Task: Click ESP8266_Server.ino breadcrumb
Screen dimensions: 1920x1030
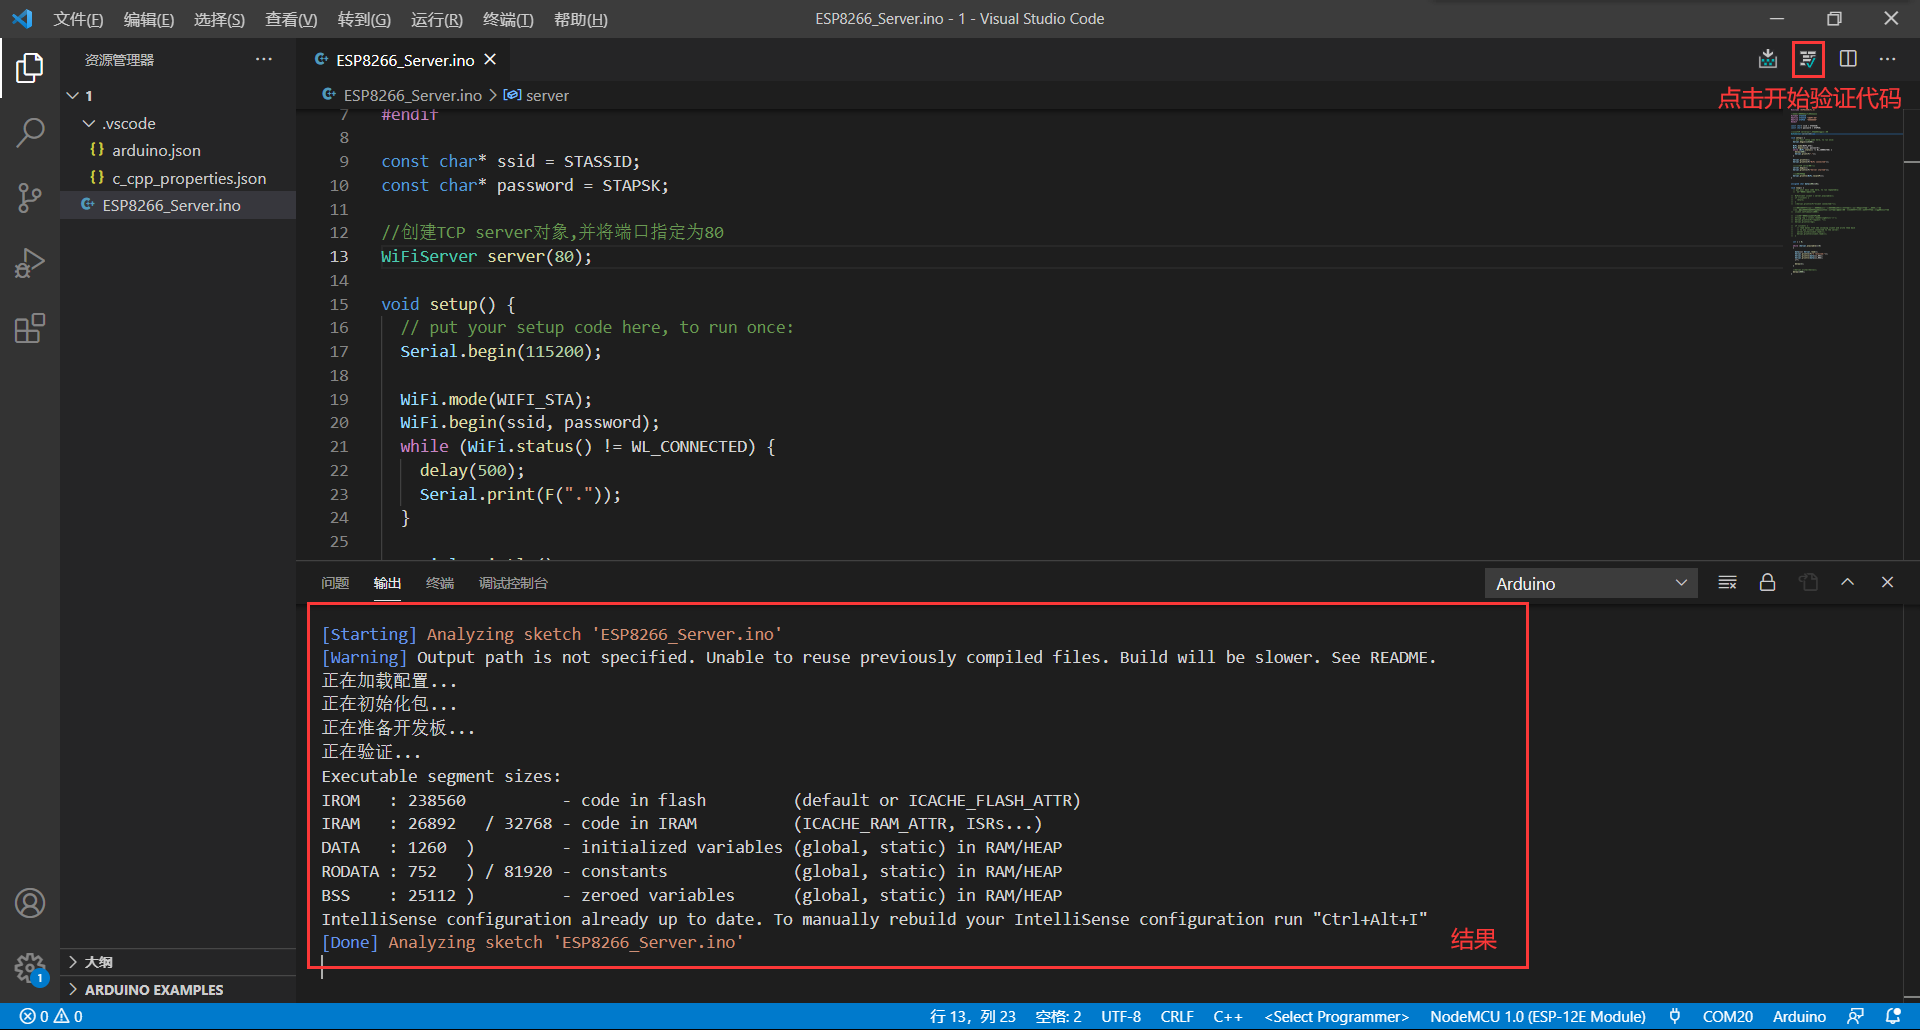Action: click(x=412, y=95)
